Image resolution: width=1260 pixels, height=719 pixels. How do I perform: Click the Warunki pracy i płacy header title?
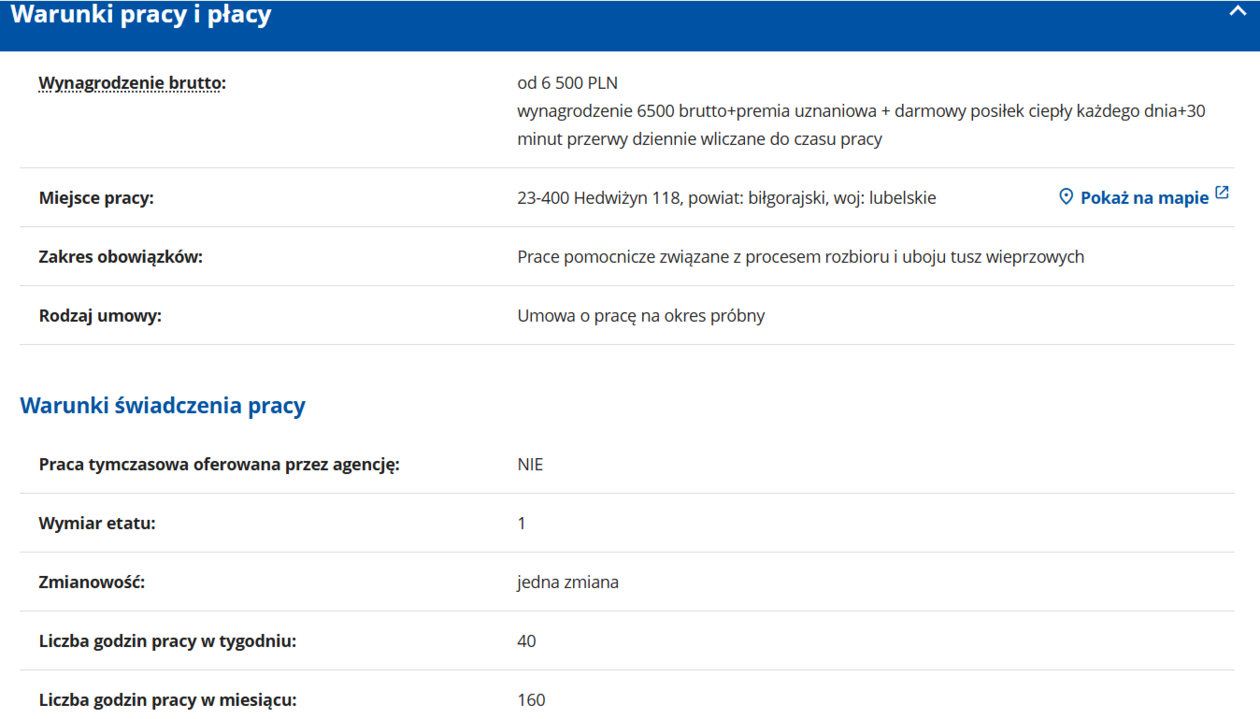tap(141, 15)
